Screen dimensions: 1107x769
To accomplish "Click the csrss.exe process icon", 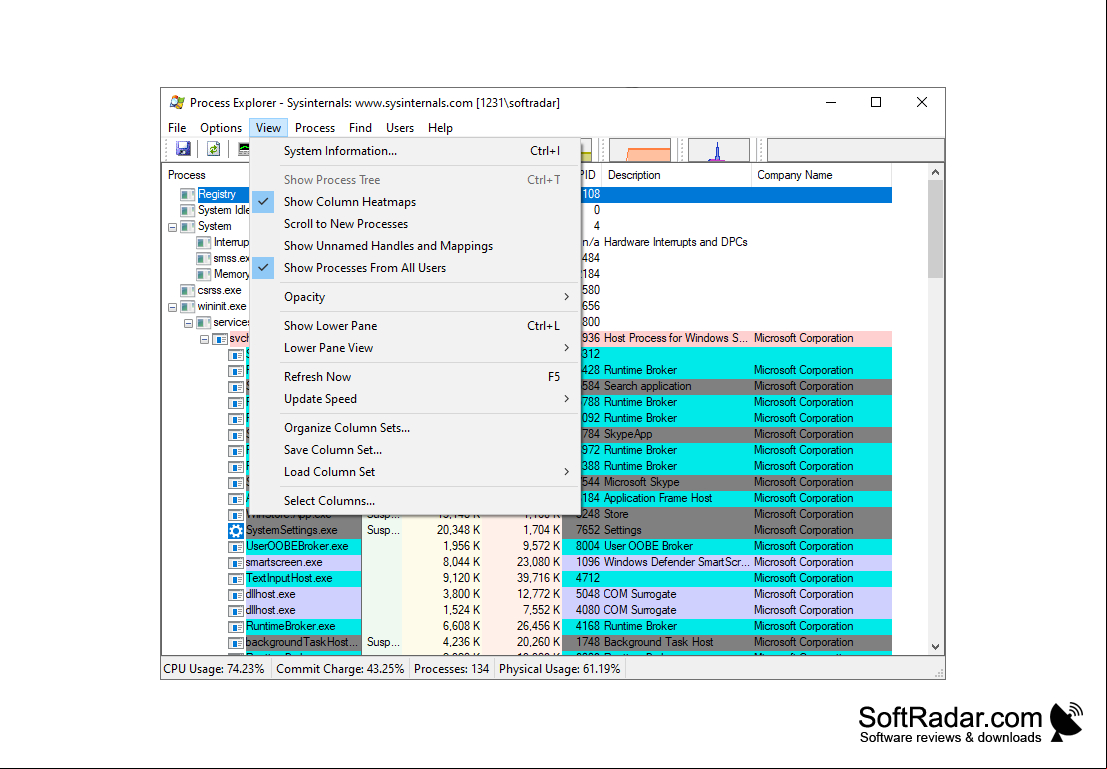I will point(187,290).
